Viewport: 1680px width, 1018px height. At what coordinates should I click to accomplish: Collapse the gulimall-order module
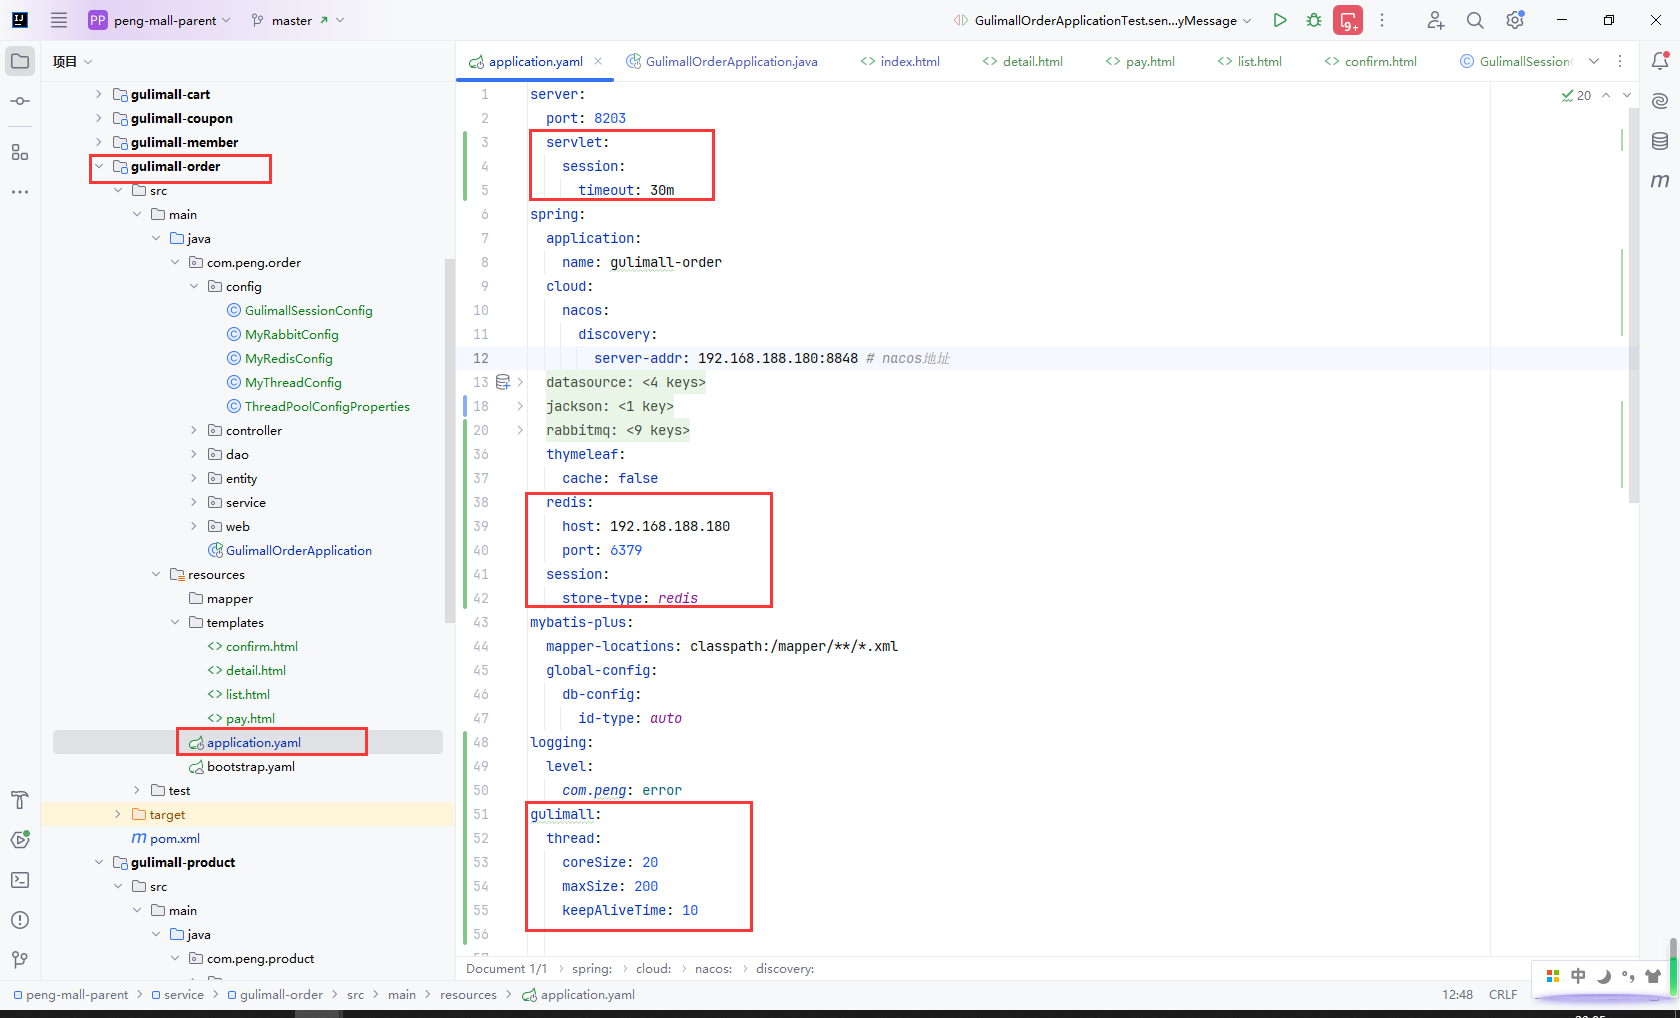(98, 166)
